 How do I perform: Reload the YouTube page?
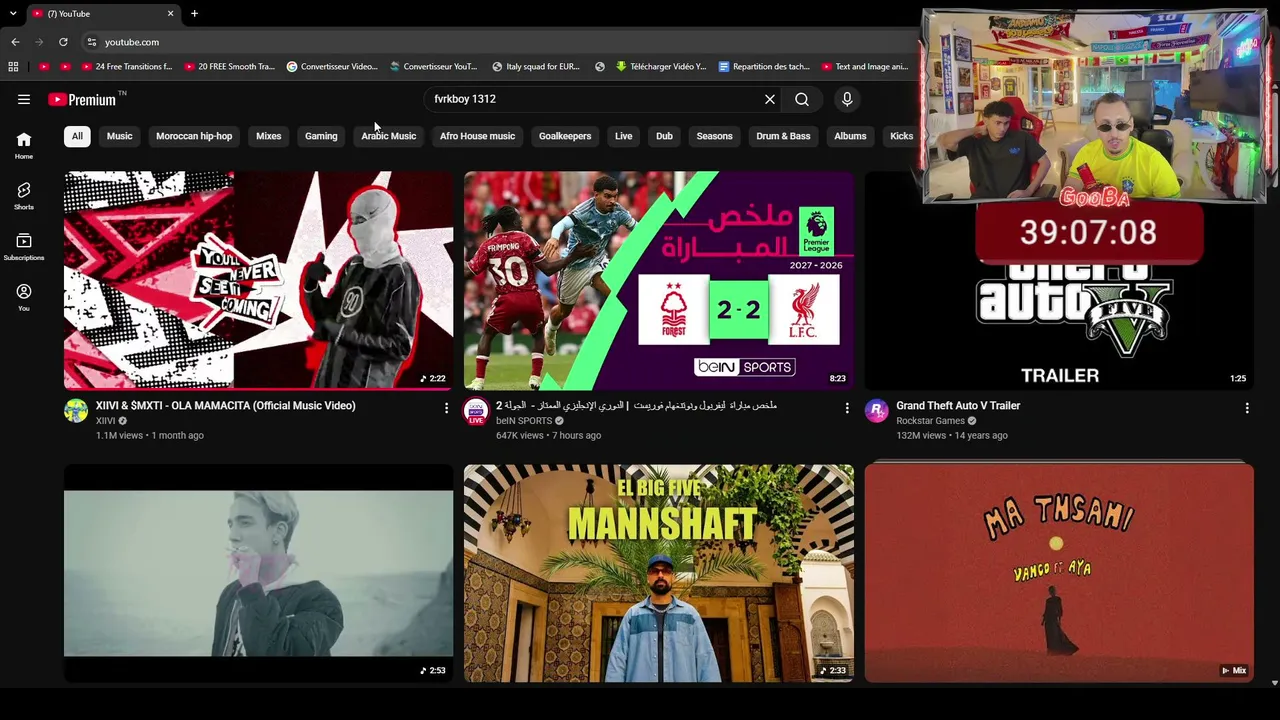pos(63,42)
